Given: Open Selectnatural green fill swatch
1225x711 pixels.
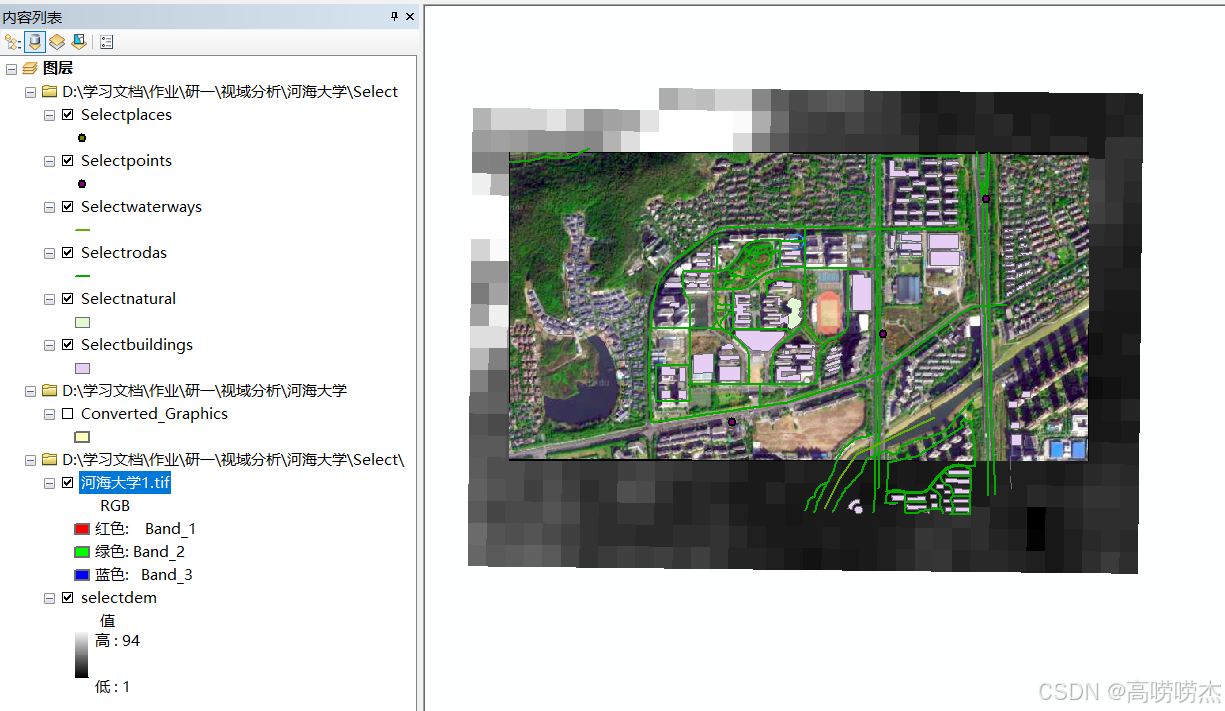Looking at the screenshot, I should pos(83,322).
